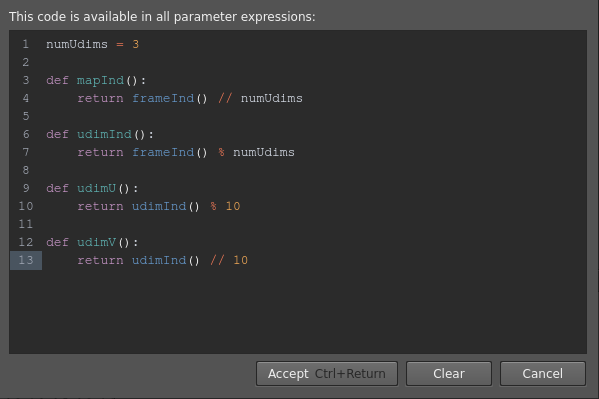The height and width of the screenshot is (399, 599).
Task: Click line number 11 in gutter
Action: [26, 224]
